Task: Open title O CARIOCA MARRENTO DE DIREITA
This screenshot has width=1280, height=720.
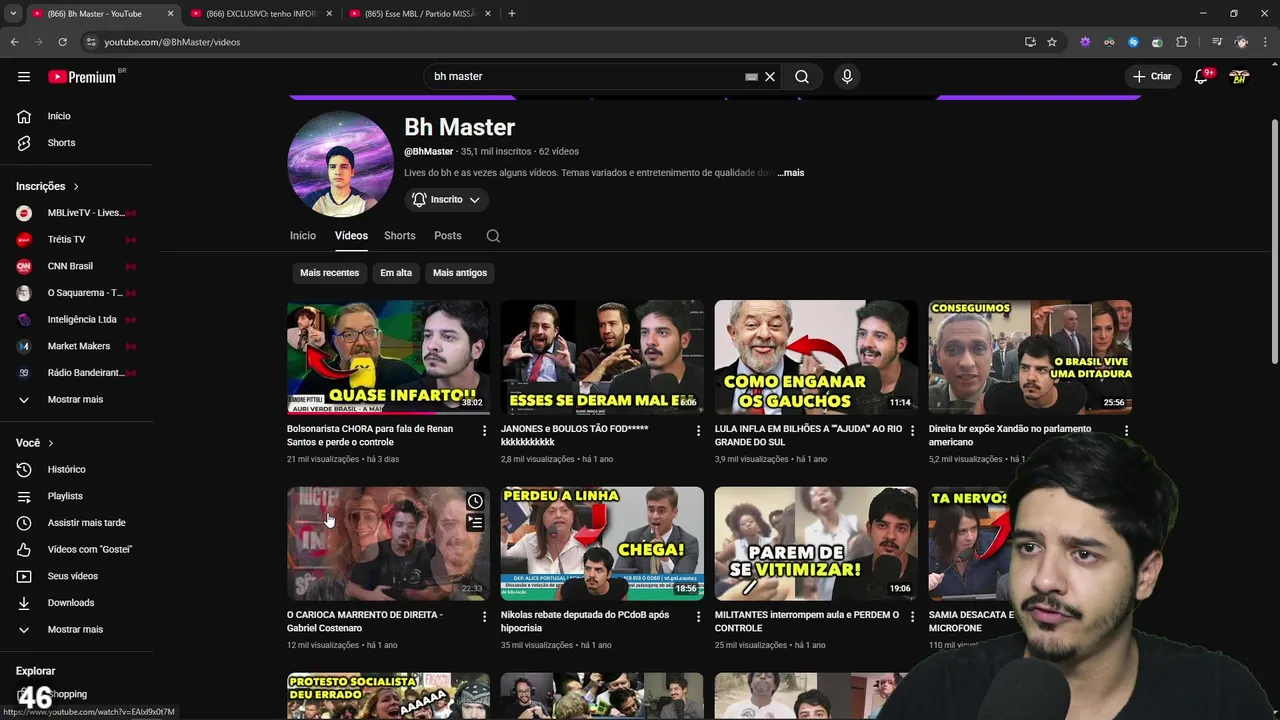Action: (365, 622)
